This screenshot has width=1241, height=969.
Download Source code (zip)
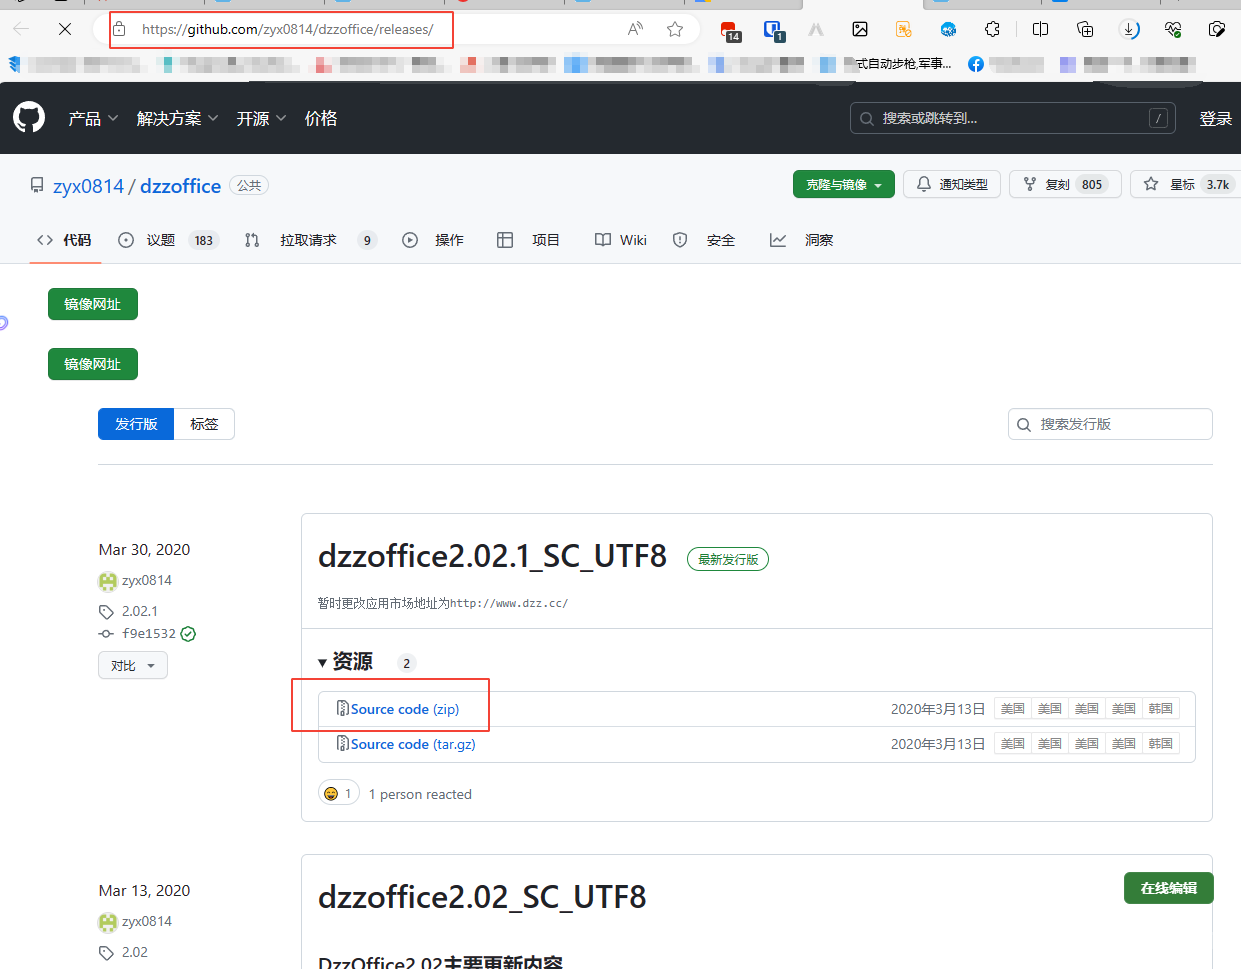(405, 709)
